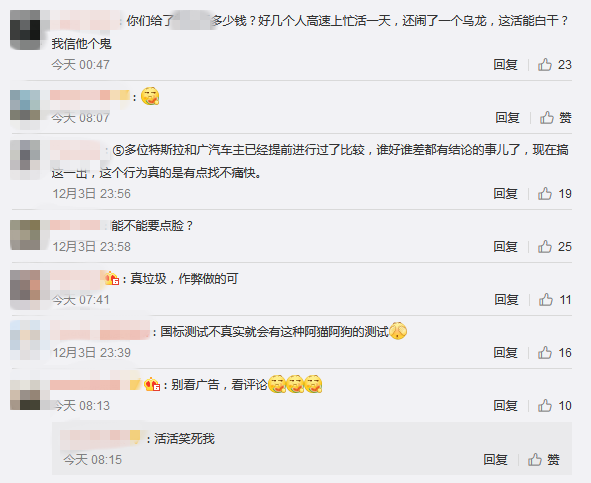591x483 pixels.
Task: Like the '真垃圾，作弊做的可' comment
Action: point(555,300)
